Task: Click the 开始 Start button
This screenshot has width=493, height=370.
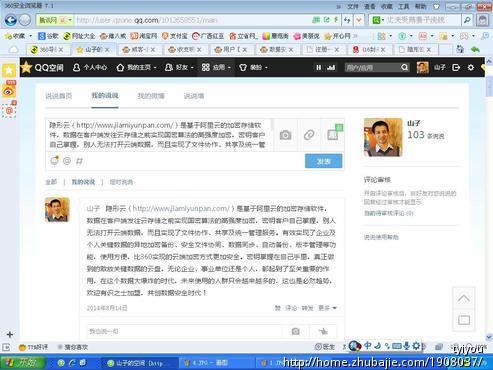Action: 23,362
